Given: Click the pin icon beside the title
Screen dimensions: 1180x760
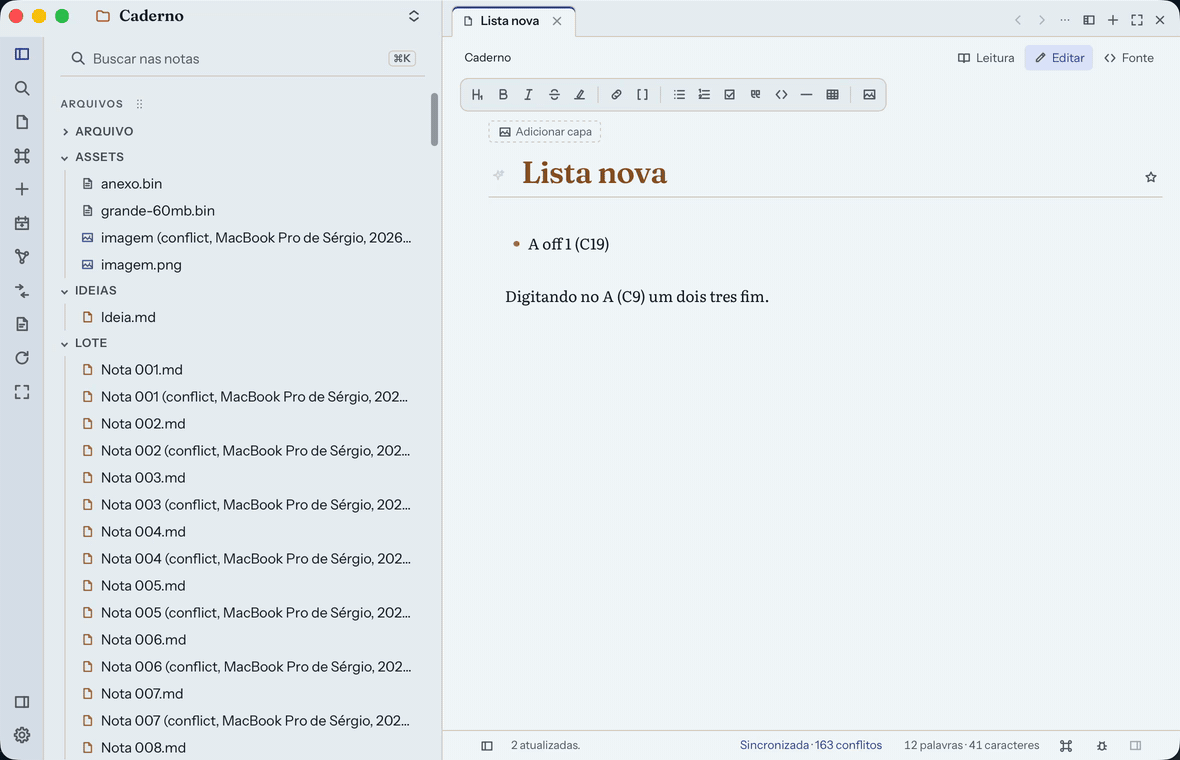Looking at the screenshot, I should click(x=498, y=175).
